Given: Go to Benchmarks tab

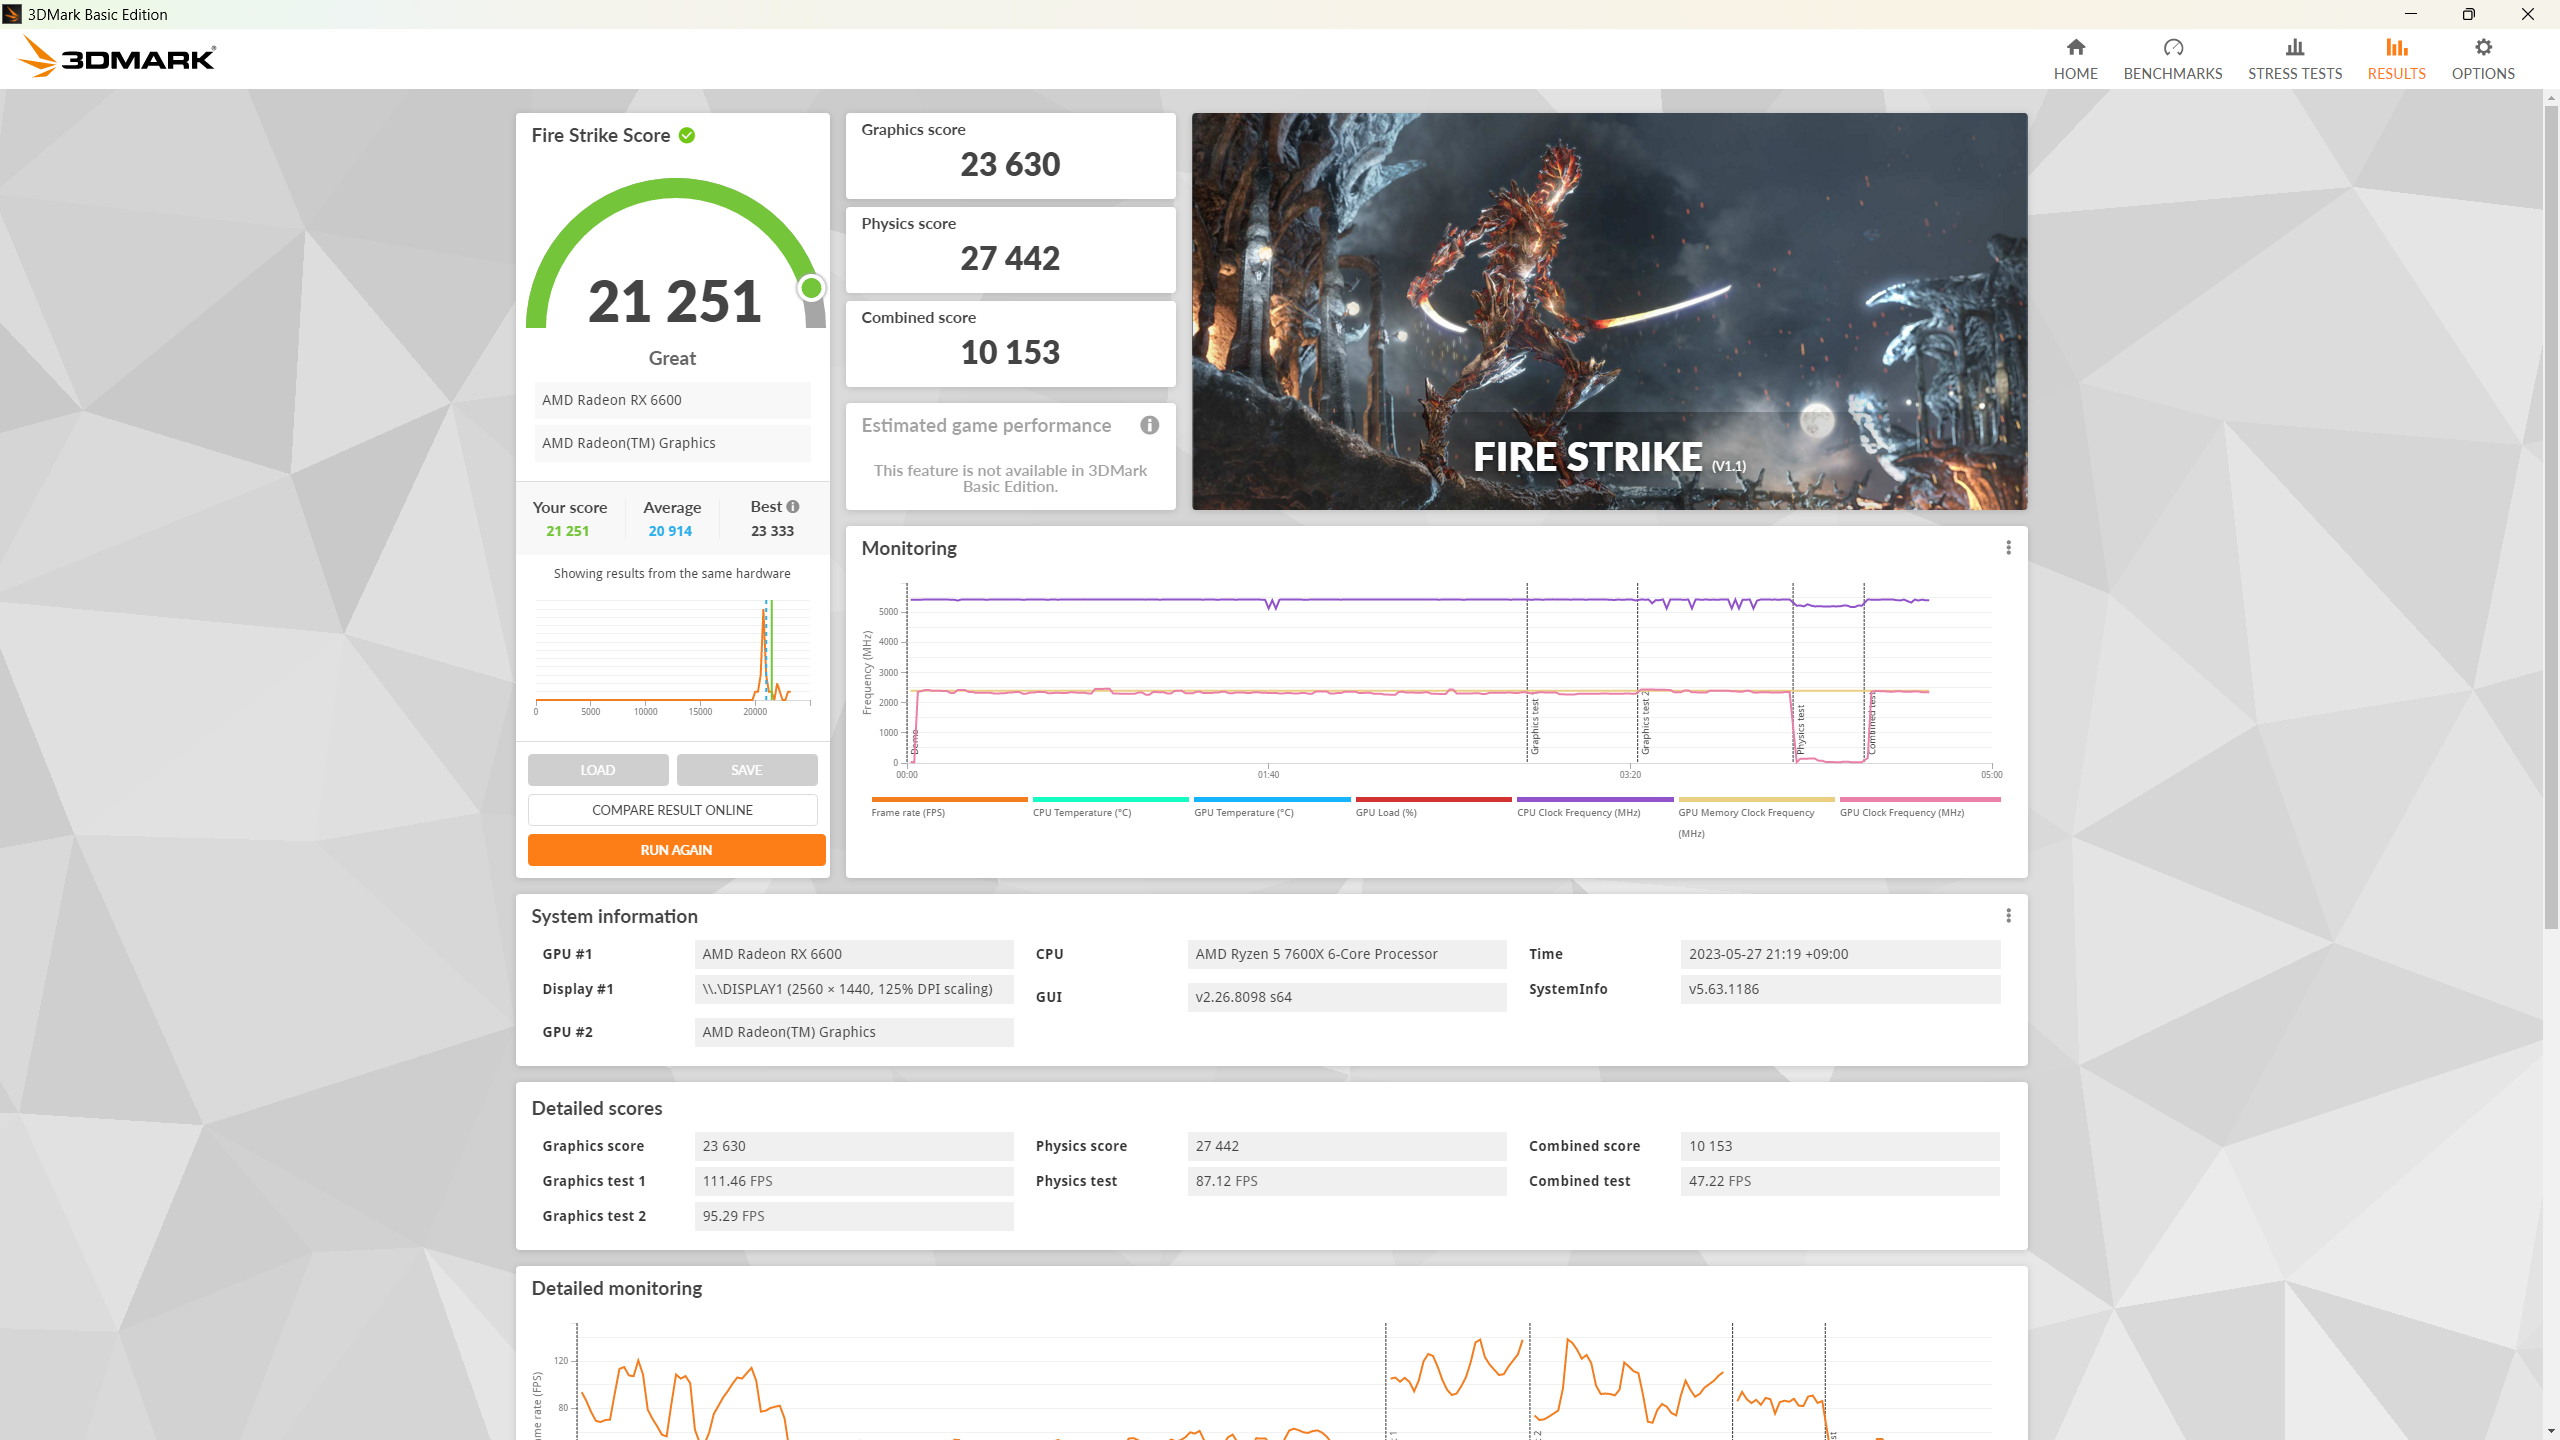Looking at the screenshot, I should tap(2172, 59).
